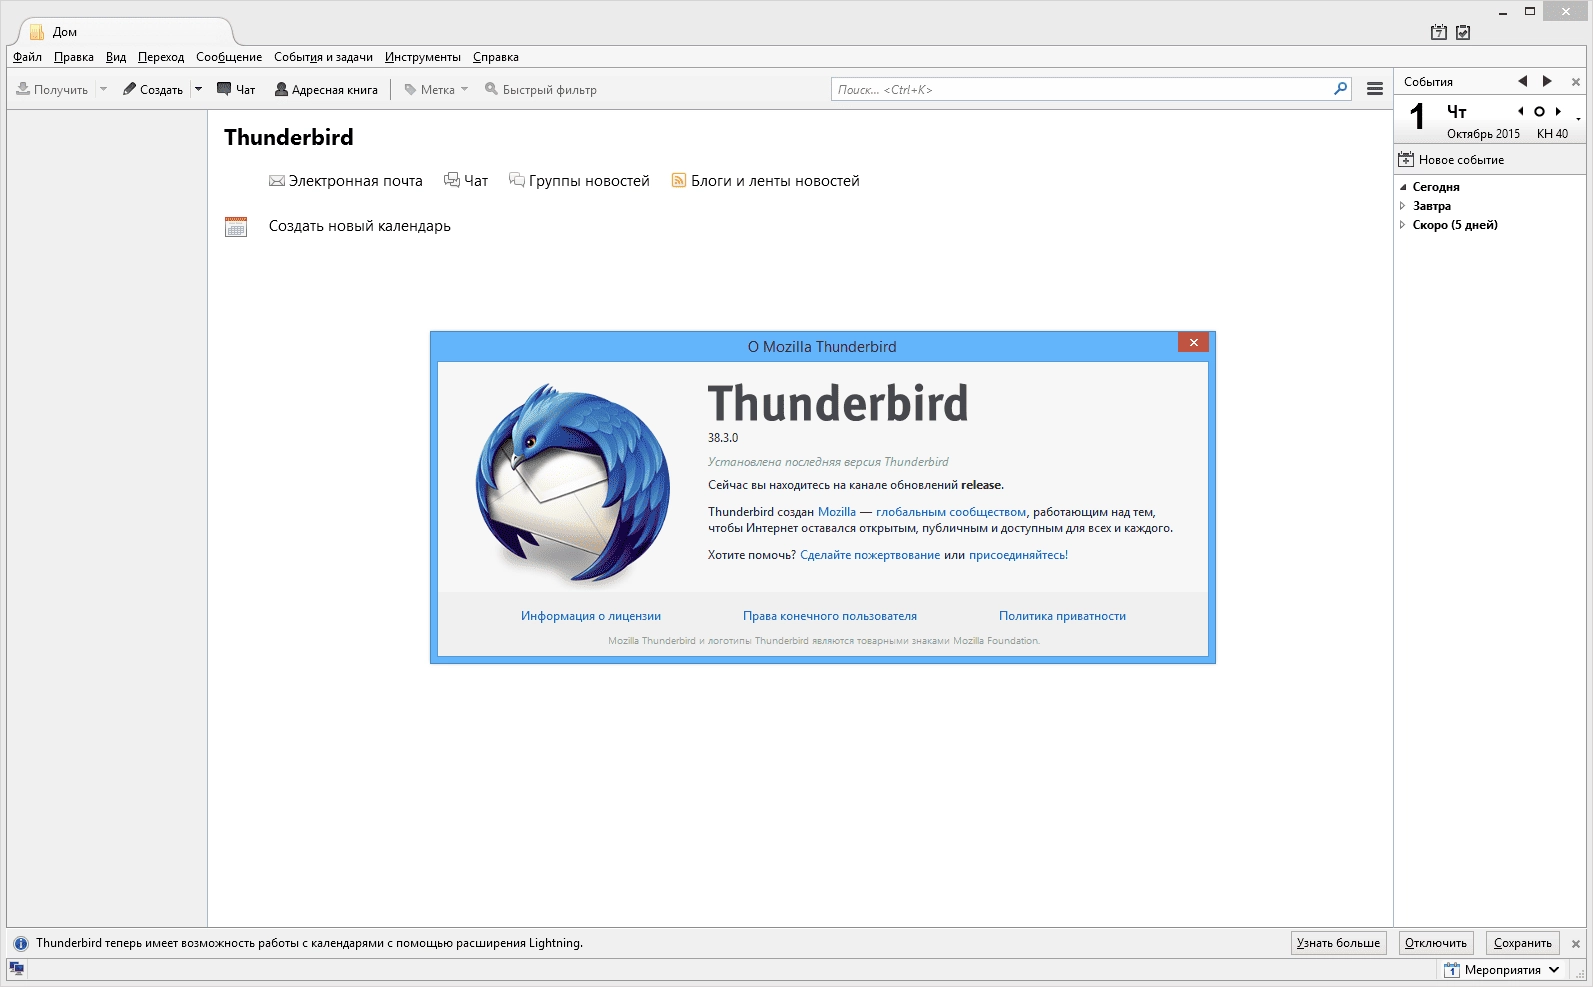Select the Дом tab
The image size is (1593, 987).
tap(125, 32)
